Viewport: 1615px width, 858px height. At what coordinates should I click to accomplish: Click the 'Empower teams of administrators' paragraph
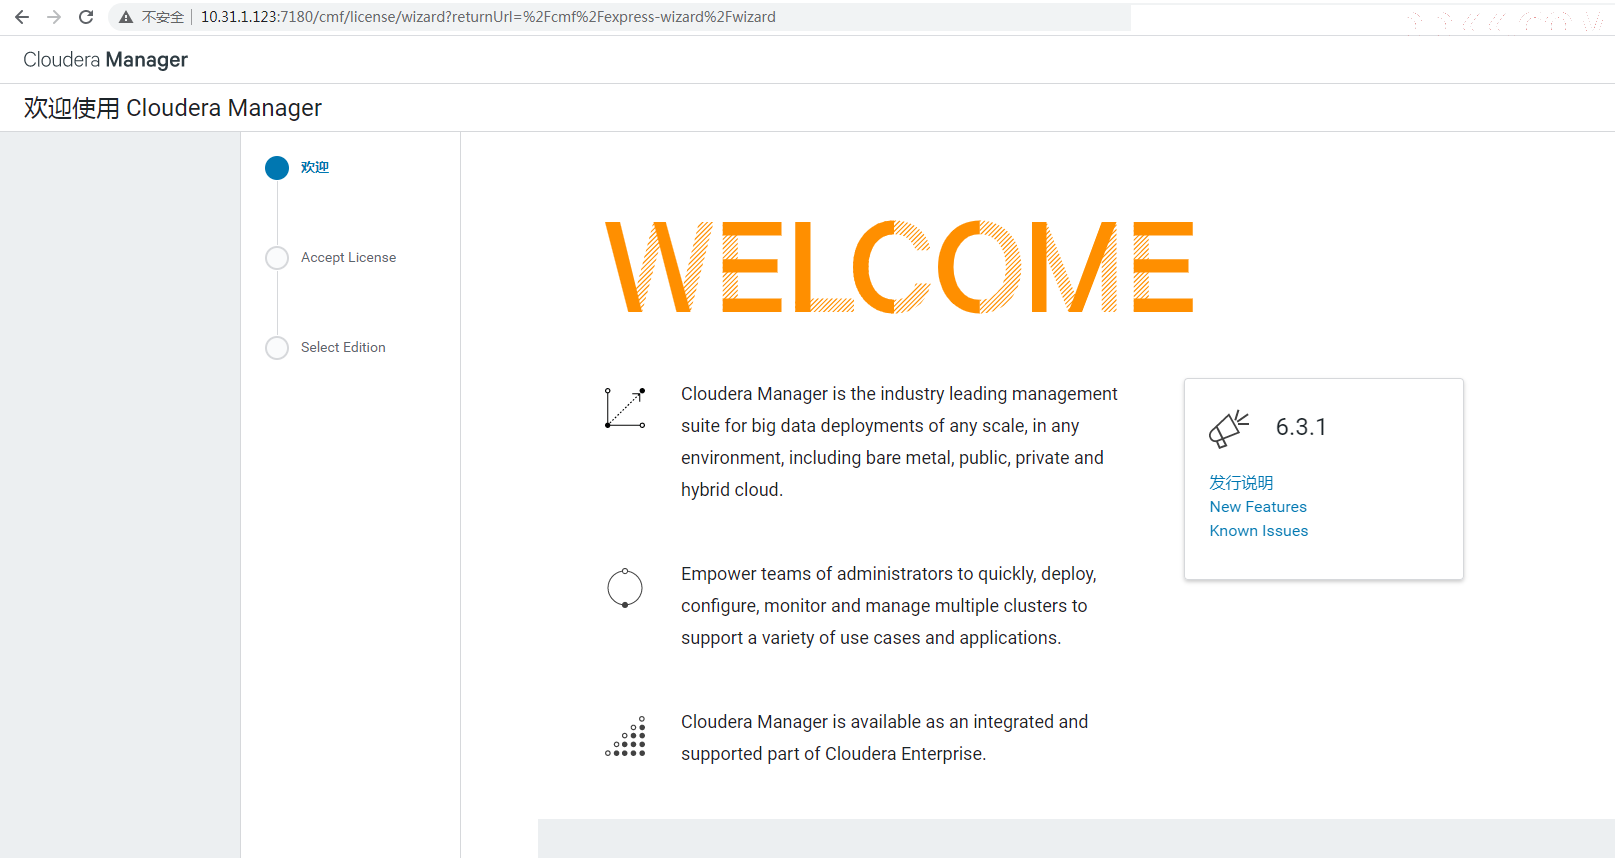click(x=889, y=606)
